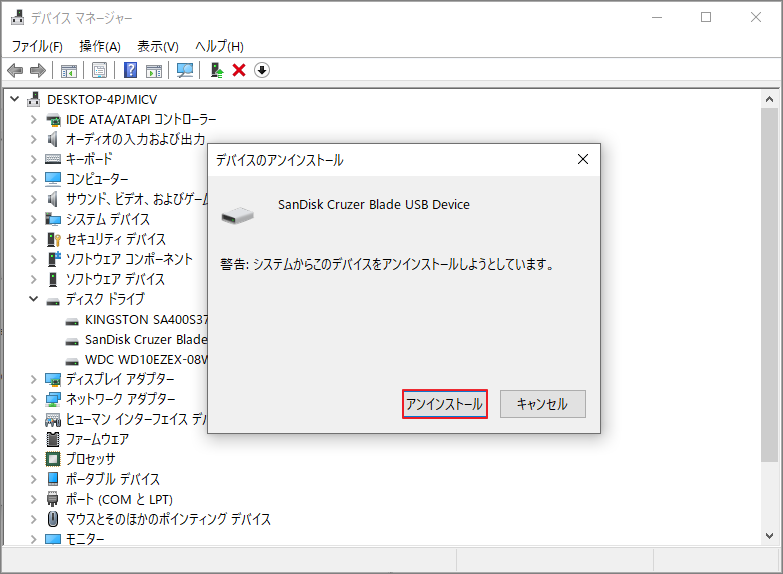Screen dimensions: 783x574
Task: Click the ディスプレイ アダプター icon
Action: pos(53,379)
